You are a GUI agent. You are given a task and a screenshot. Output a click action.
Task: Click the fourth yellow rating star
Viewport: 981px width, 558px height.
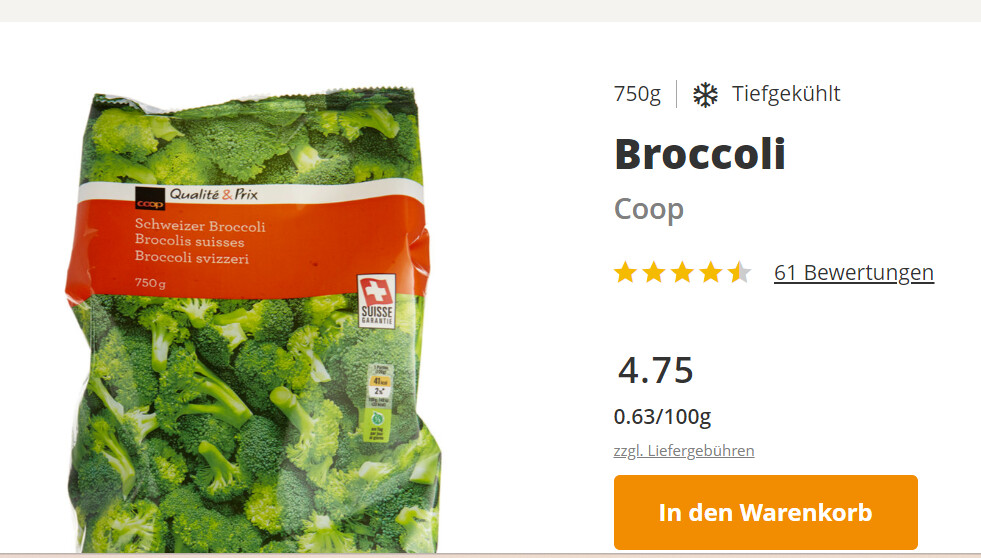(x=711, y=273)
